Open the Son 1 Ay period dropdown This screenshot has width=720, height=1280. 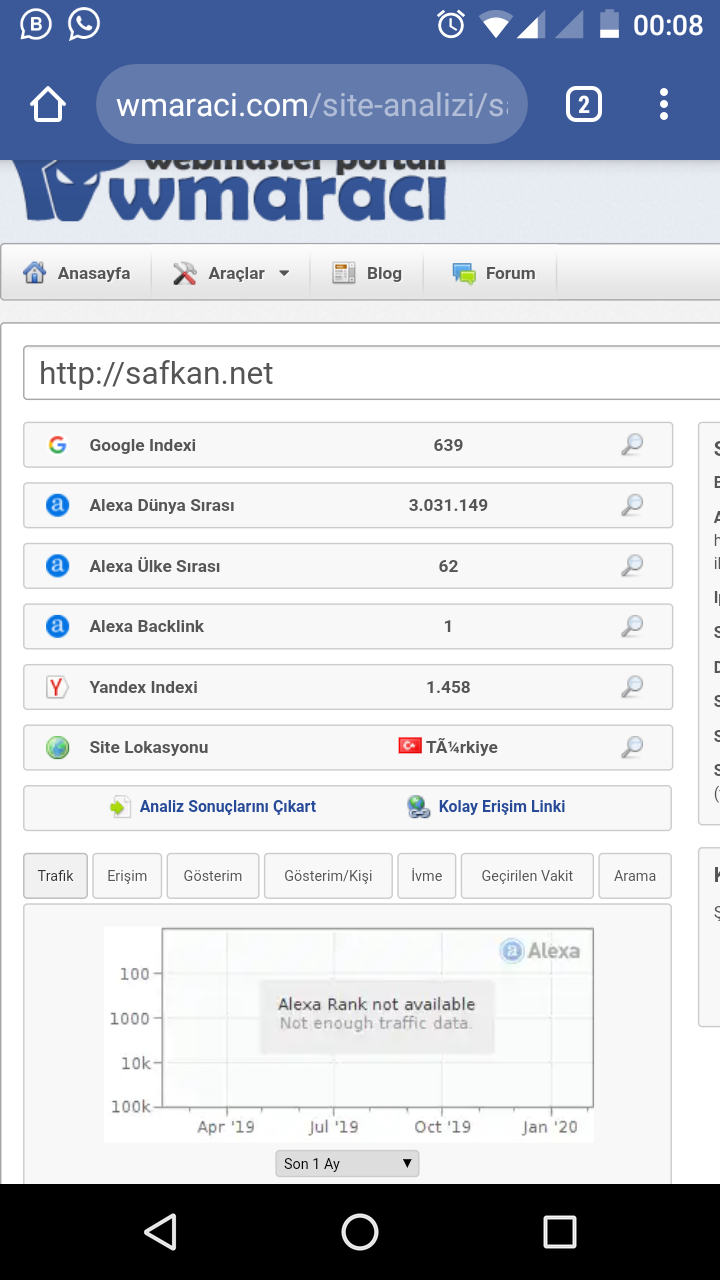pos(347,1163)
